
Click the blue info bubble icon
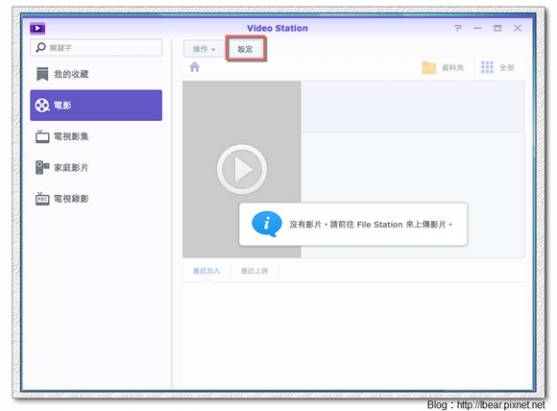(266, 224)
